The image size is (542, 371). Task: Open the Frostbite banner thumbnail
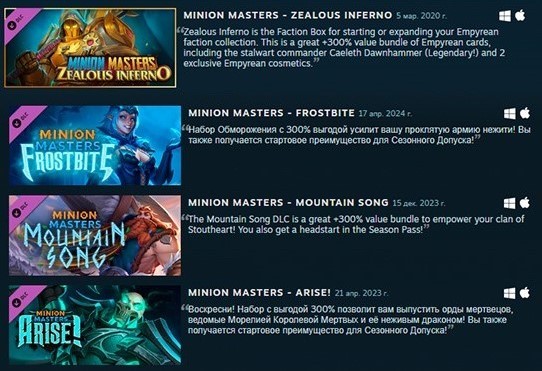[95, 146]
